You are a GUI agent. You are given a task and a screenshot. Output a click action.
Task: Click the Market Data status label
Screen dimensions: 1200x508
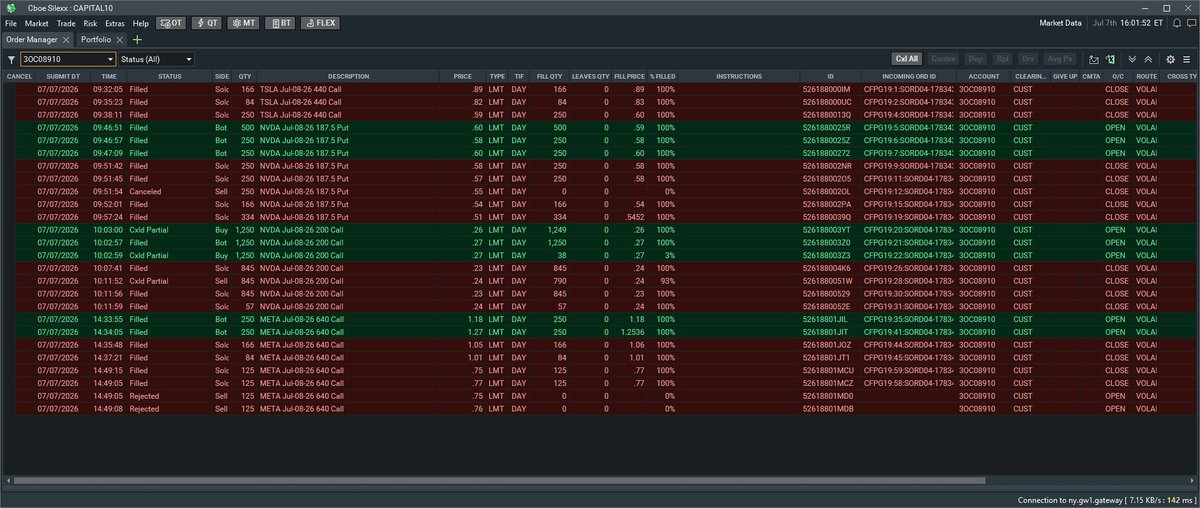[1062, 22]
